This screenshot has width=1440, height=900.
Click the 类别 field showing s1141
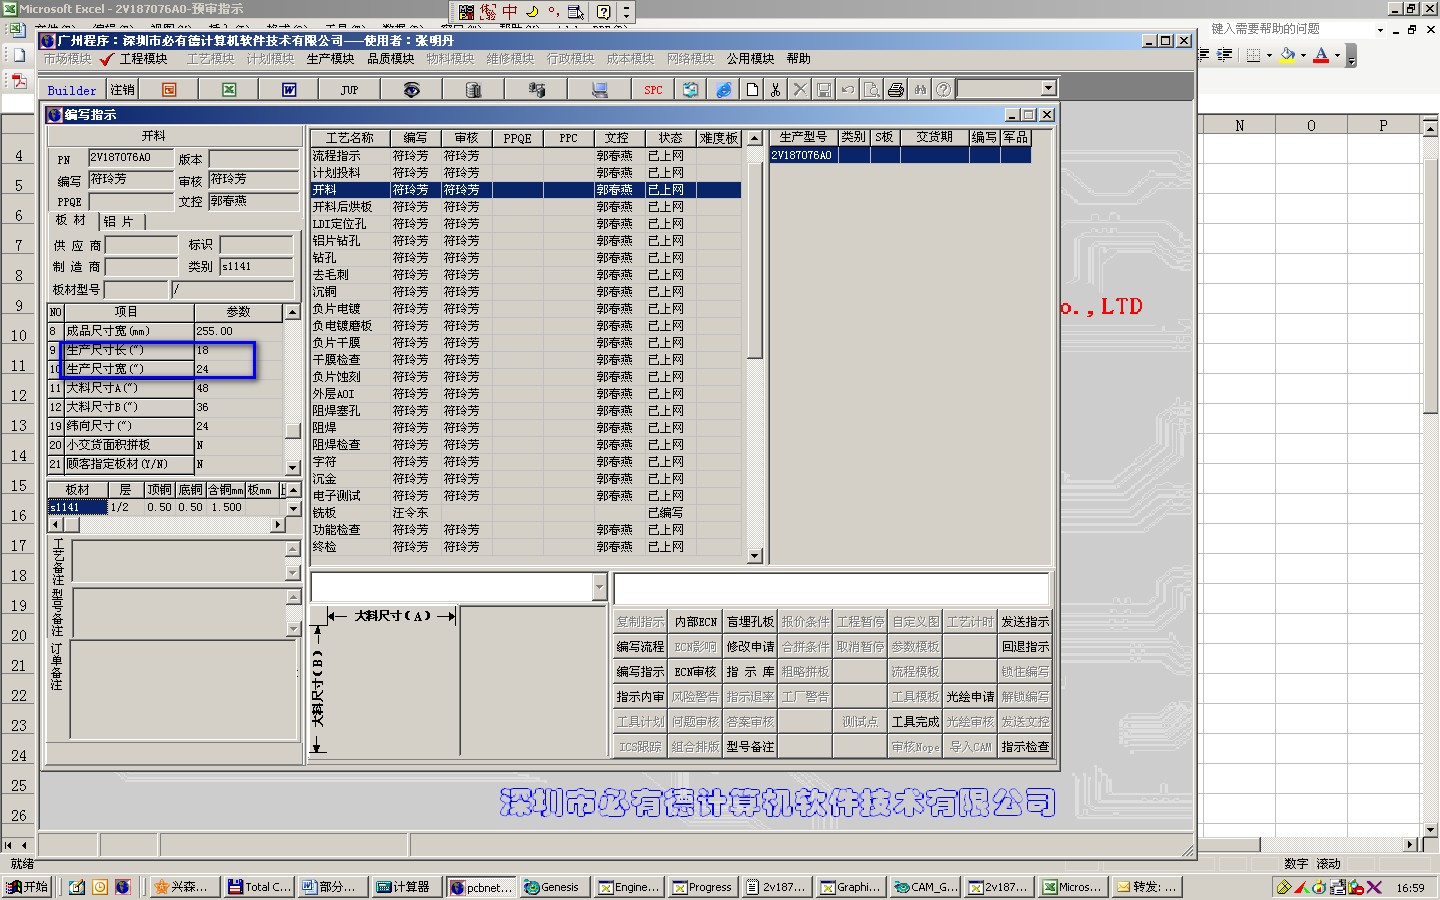(x=257, y=267)
